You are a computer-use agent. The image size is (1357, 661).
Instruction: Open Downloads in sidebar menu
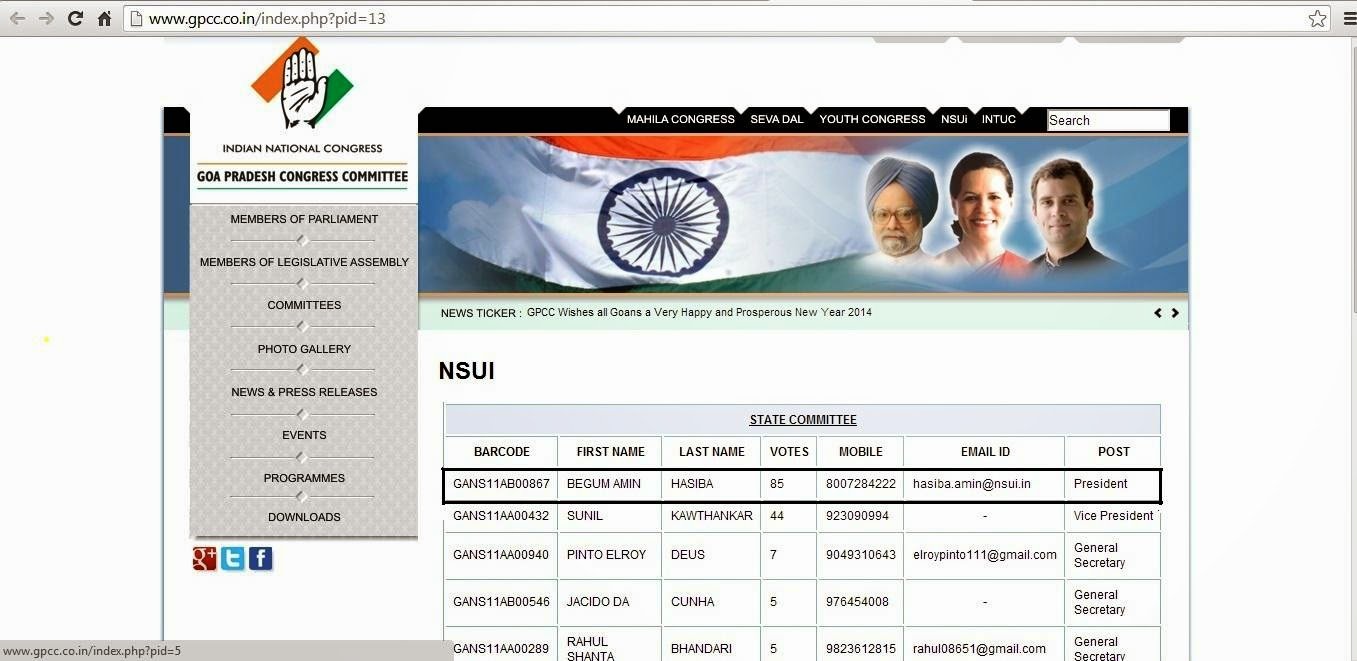[x=304, y=517]
